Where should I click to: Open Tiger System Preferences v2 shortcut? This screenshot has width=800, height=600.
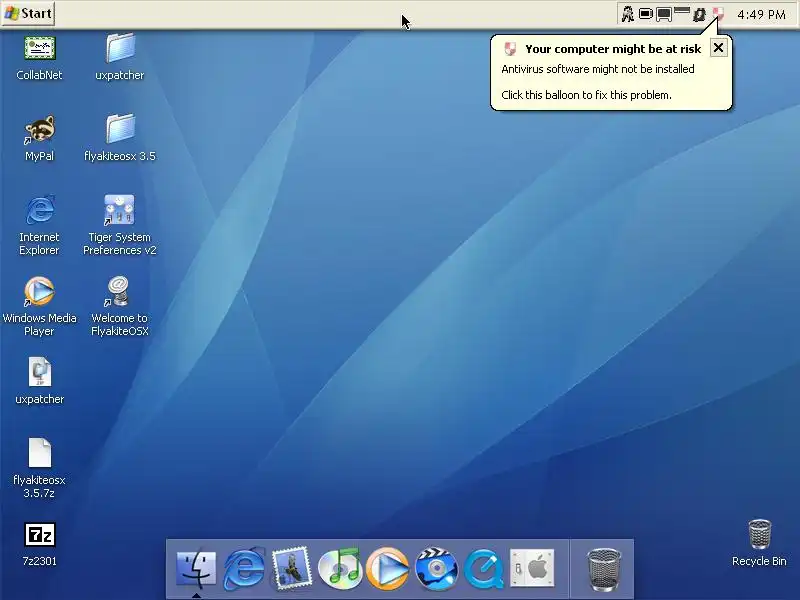click(120, 225)
